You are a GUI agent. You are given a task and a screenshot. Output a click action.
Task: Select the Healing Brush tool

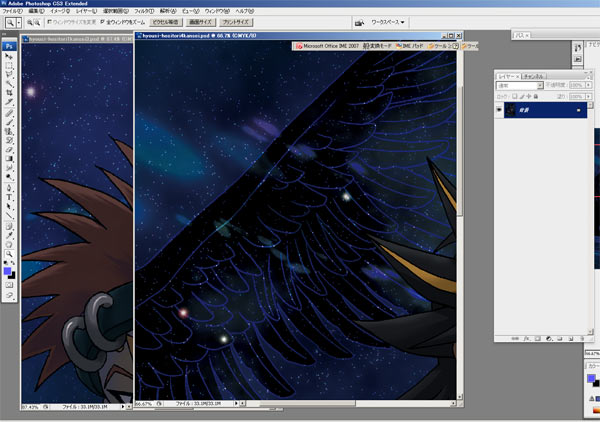click(9, 113)
